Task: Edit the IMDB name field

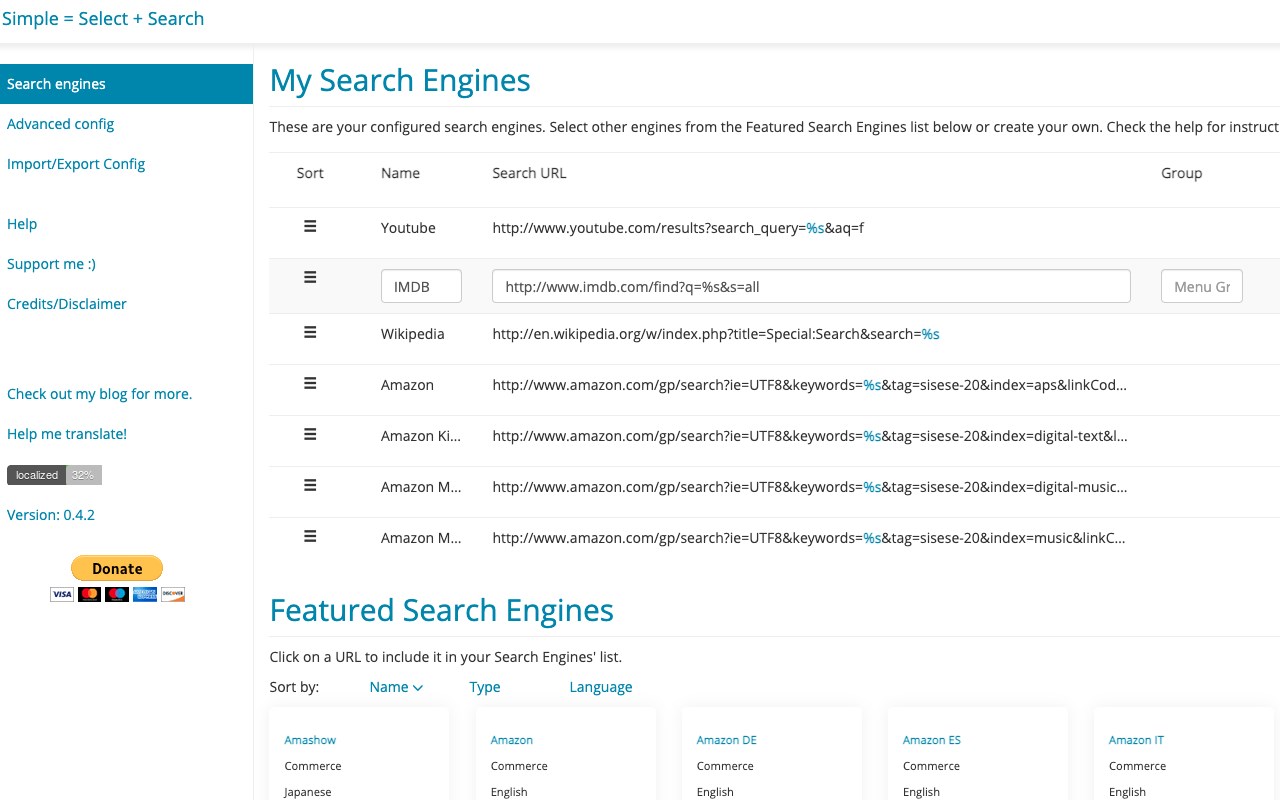Action: point(421,287)
